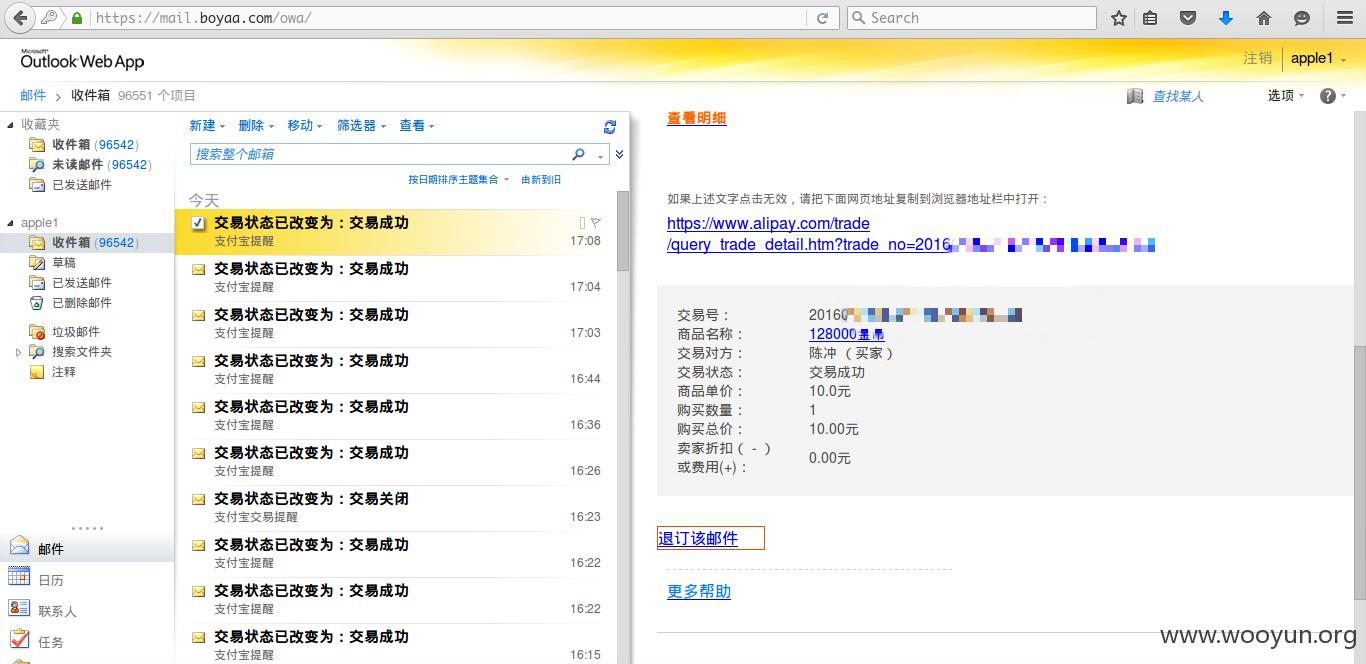Open the 新建 dropdown
Image resolution: width=1366 pixels, height=664 pixels.
(x=208, y=125)
